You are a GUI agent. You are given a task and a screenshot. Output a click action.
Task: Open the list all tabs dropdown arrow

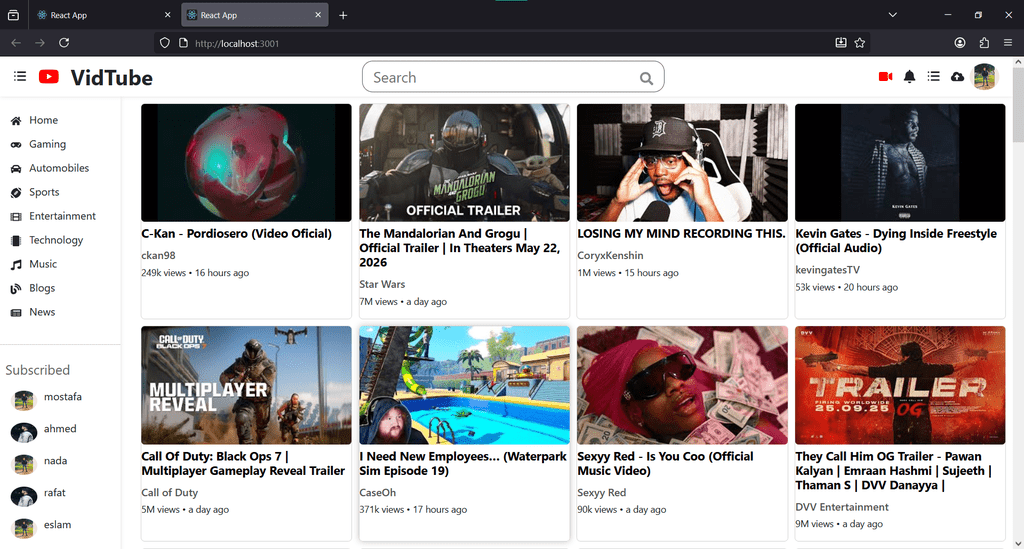click(892, 15)
